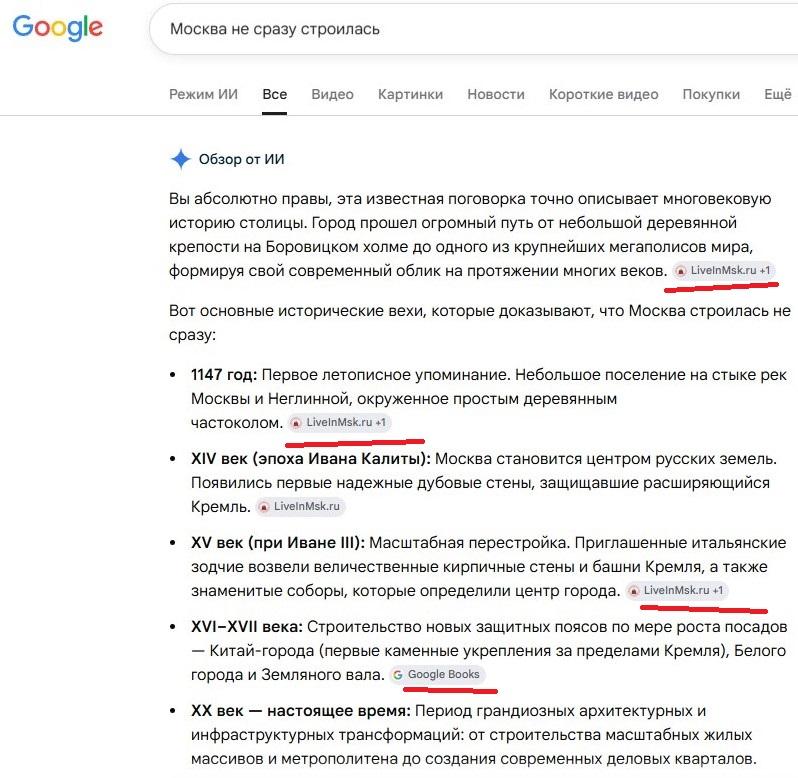The height and width of the screenshot is (778, 798).
Task: Select the Все tab
Action: click(275, 95)
